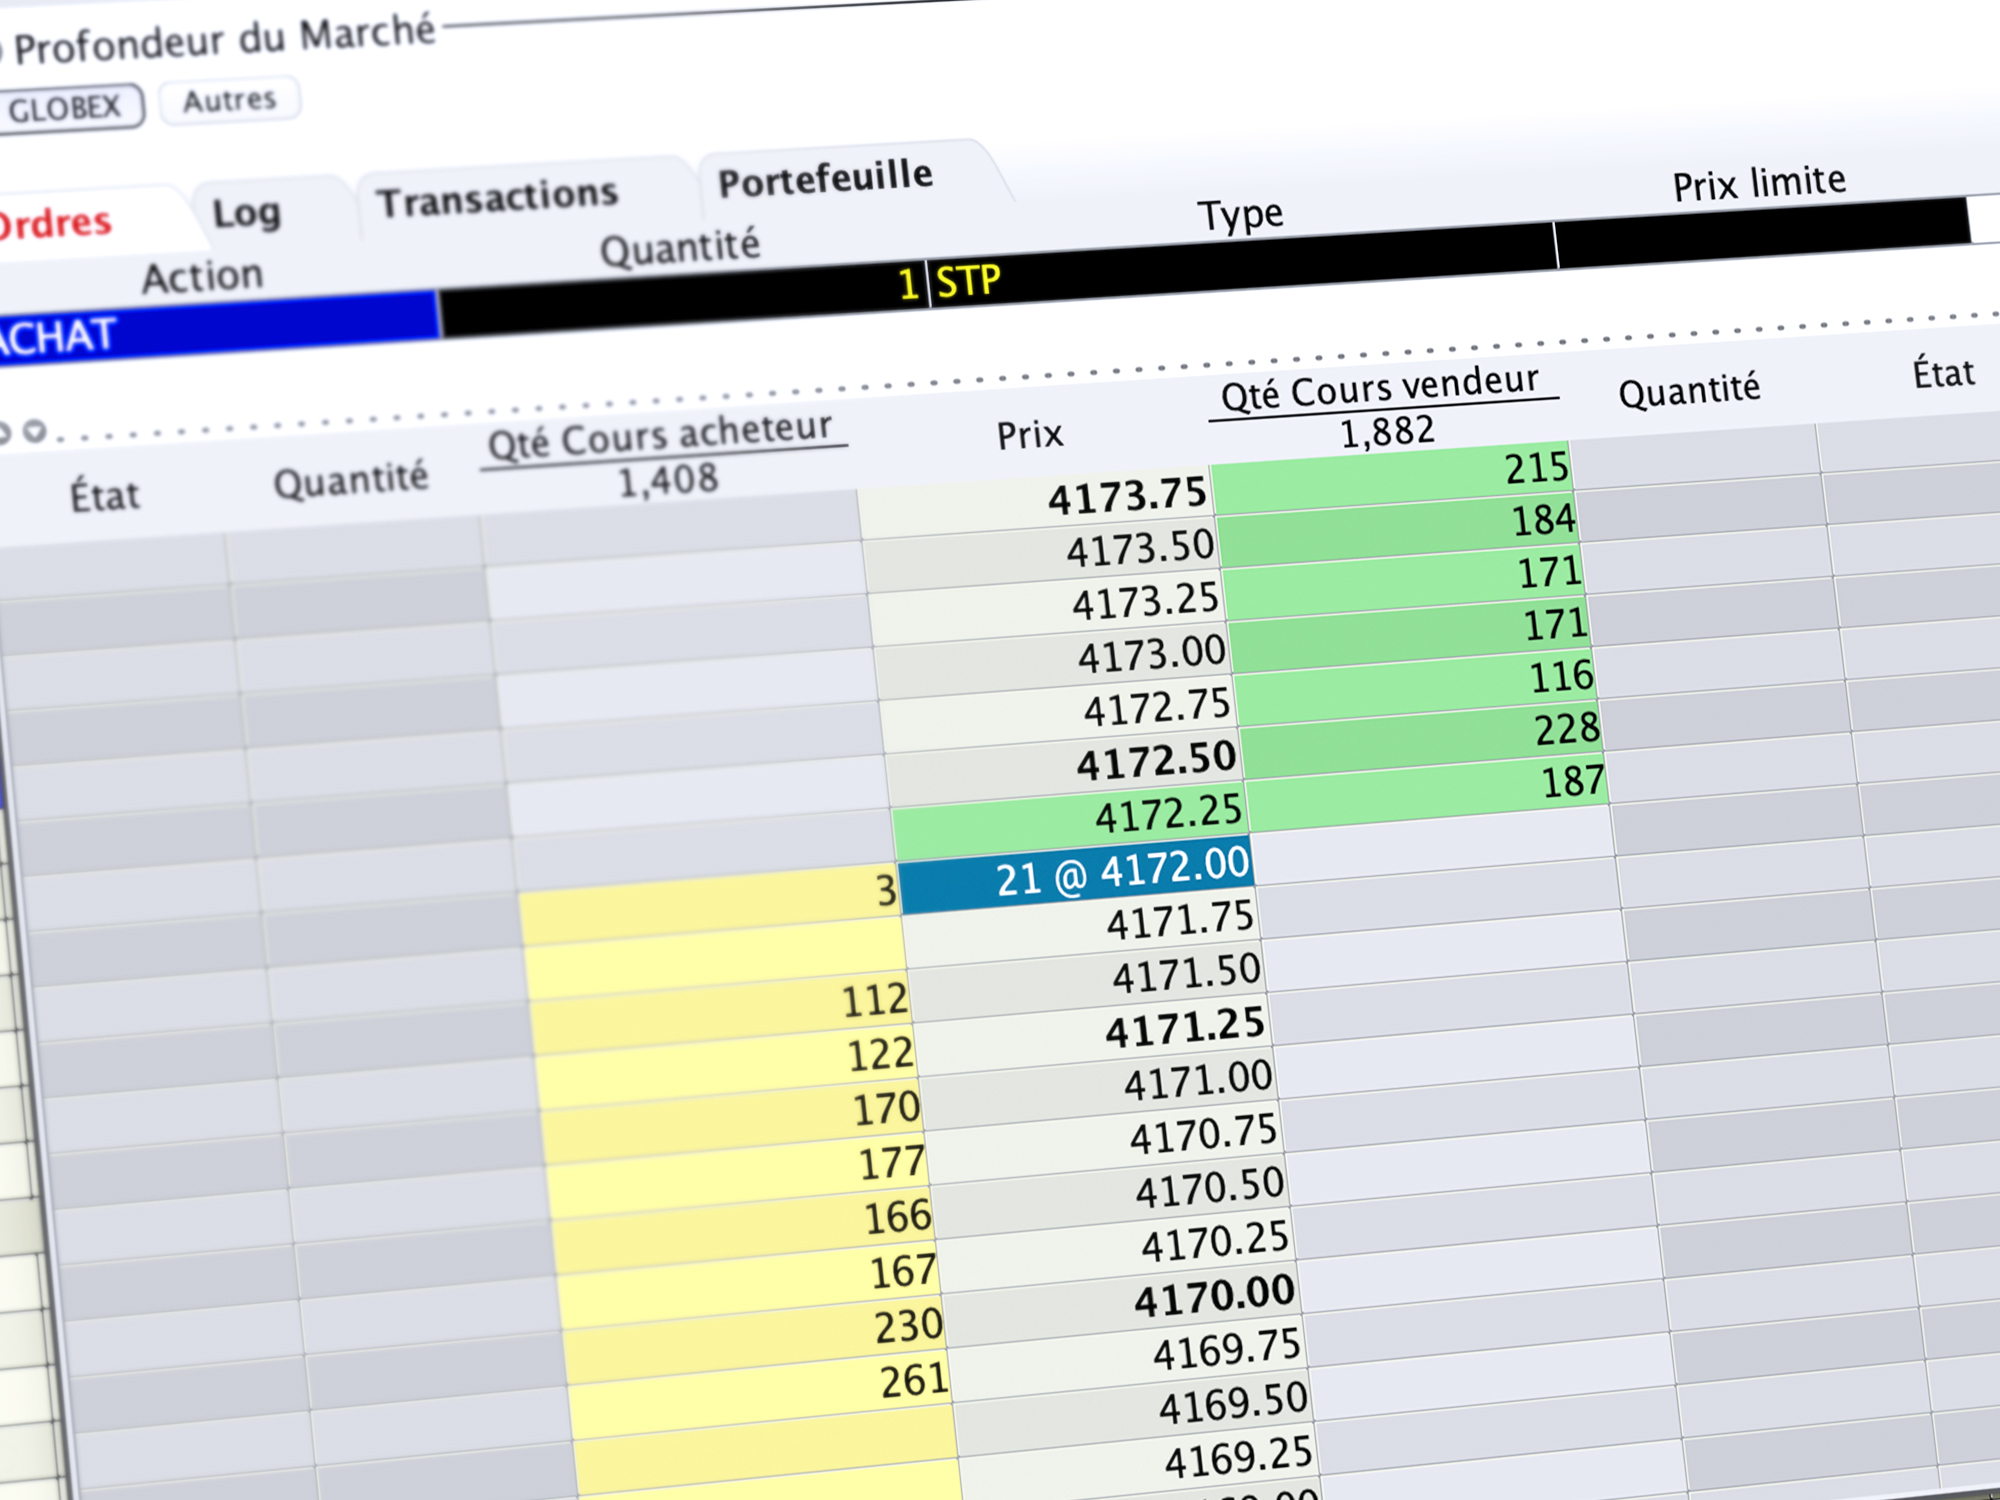Click price 4170.50

[1210, 1189]
